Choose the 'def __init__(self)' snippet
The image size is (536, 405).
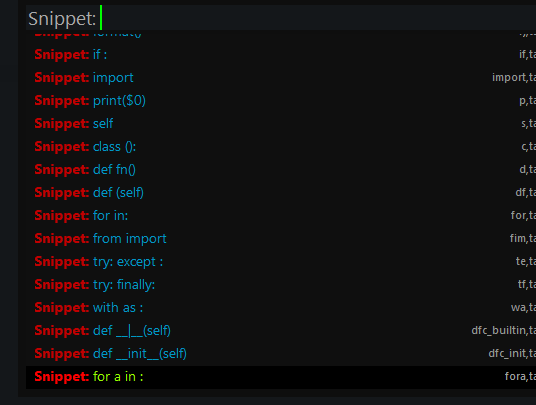[281, 353]
